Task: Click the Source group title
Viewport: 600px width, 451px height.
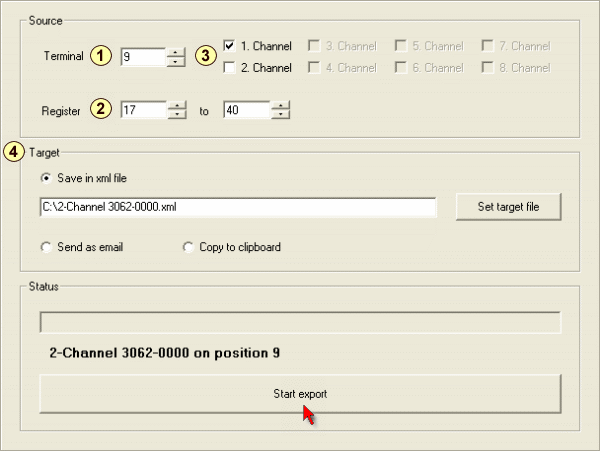Action: point(46,21)
